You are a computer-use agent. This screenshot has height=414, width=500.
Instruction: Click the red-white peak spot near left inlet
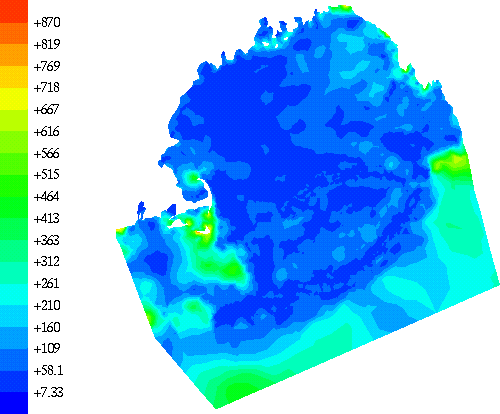pyautogui.click(x=204, y=230)
